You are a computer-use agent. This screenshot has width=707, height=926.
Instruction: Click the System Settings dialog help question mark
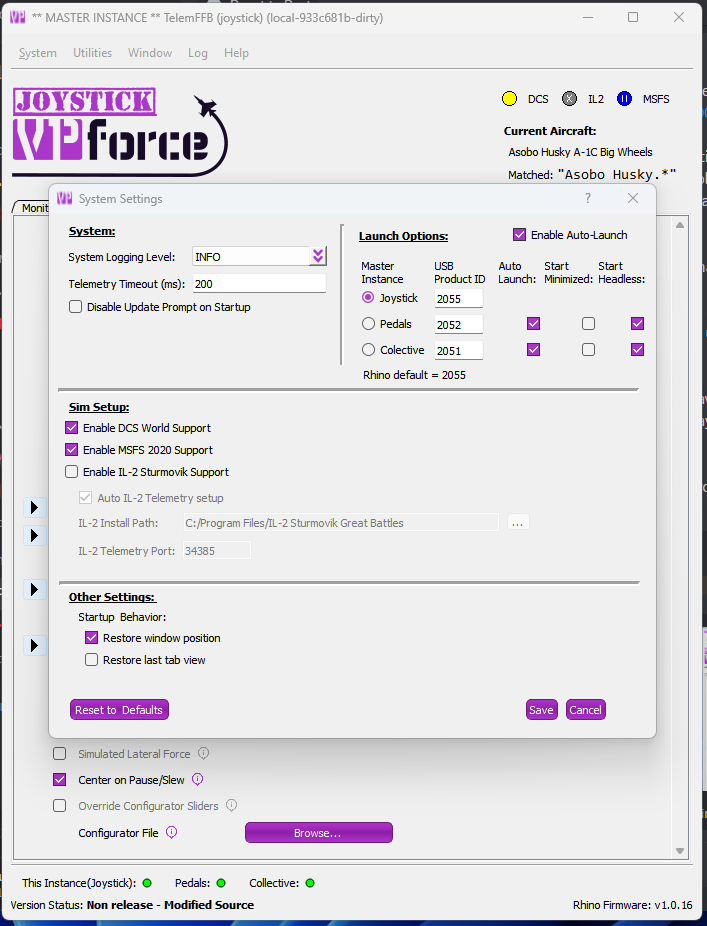click(588, 198)
